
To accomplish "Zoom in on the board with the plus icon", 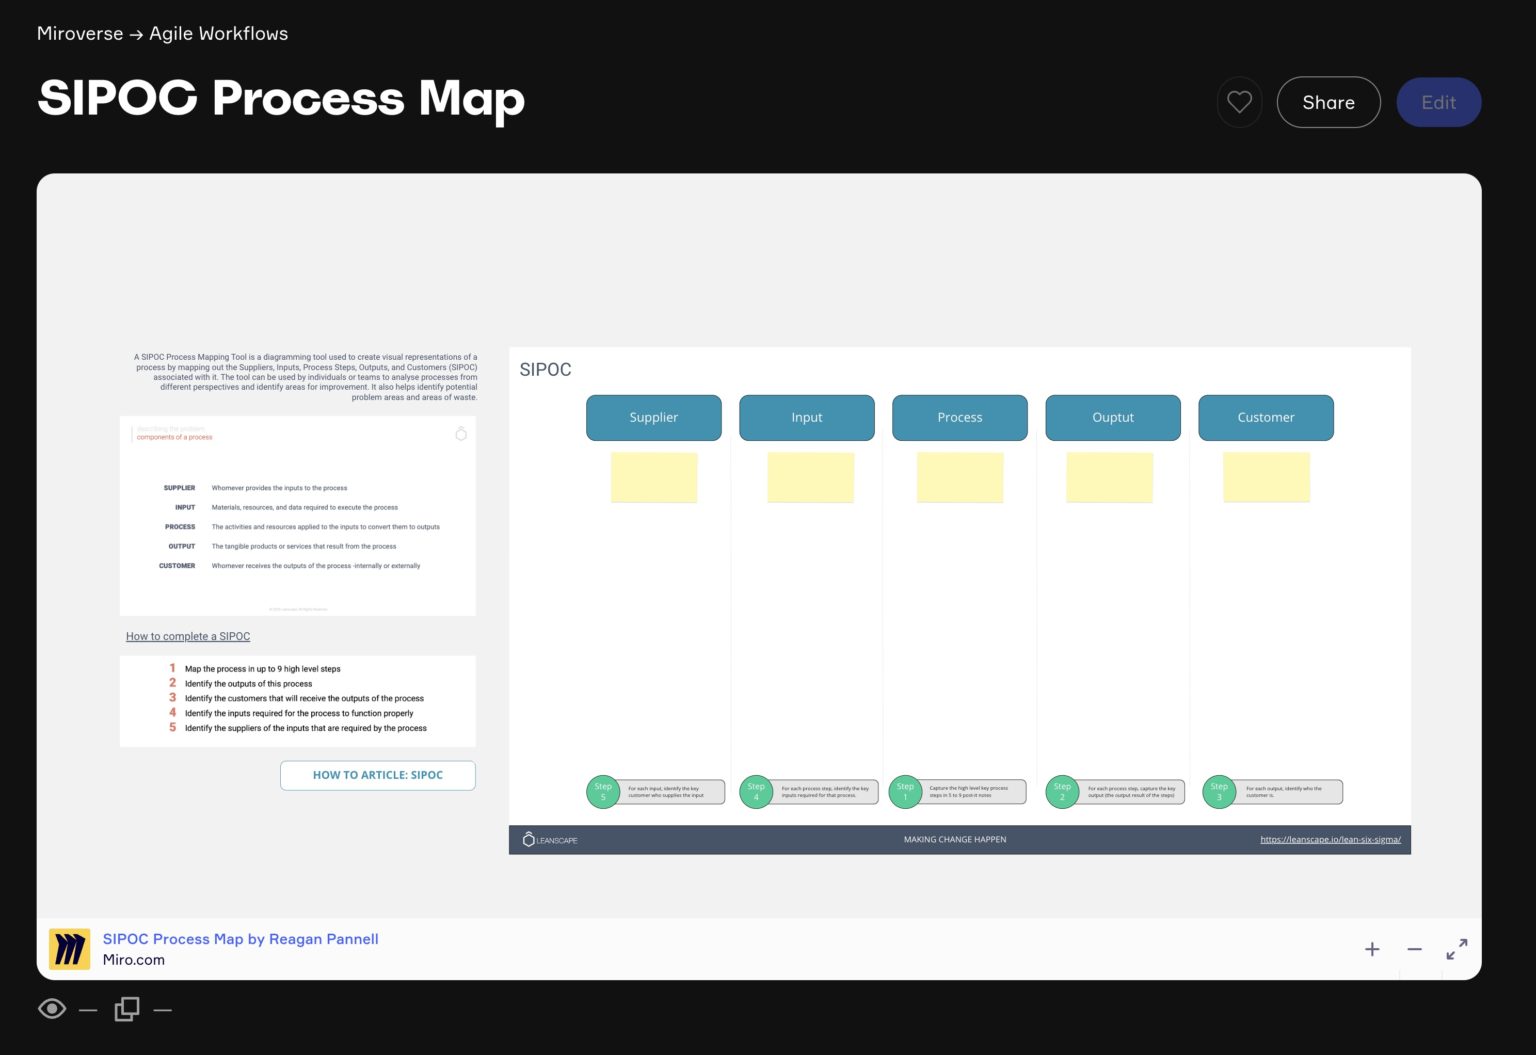I will pyautogui.click(x=1372, y=949).
